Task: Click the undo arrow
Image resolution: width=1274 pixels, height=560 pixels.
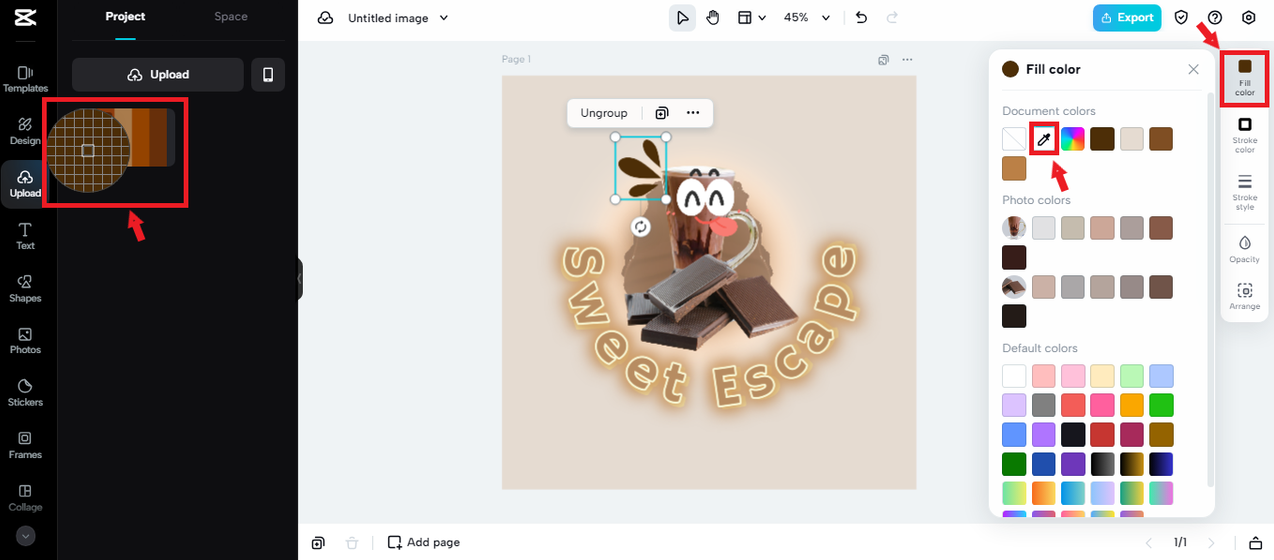Action: pyautogui.click(x=862, y=18)
